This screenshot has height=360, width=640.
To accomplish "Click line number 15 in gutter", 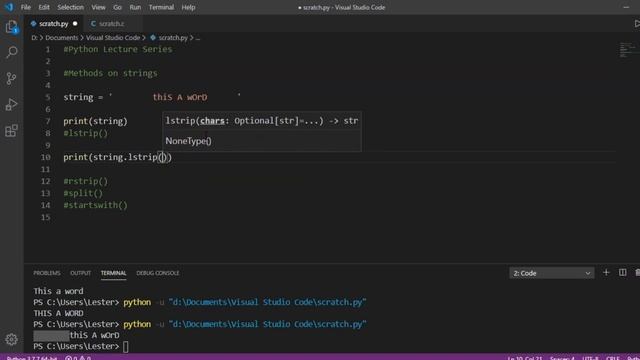I will [x=45, y=217].
